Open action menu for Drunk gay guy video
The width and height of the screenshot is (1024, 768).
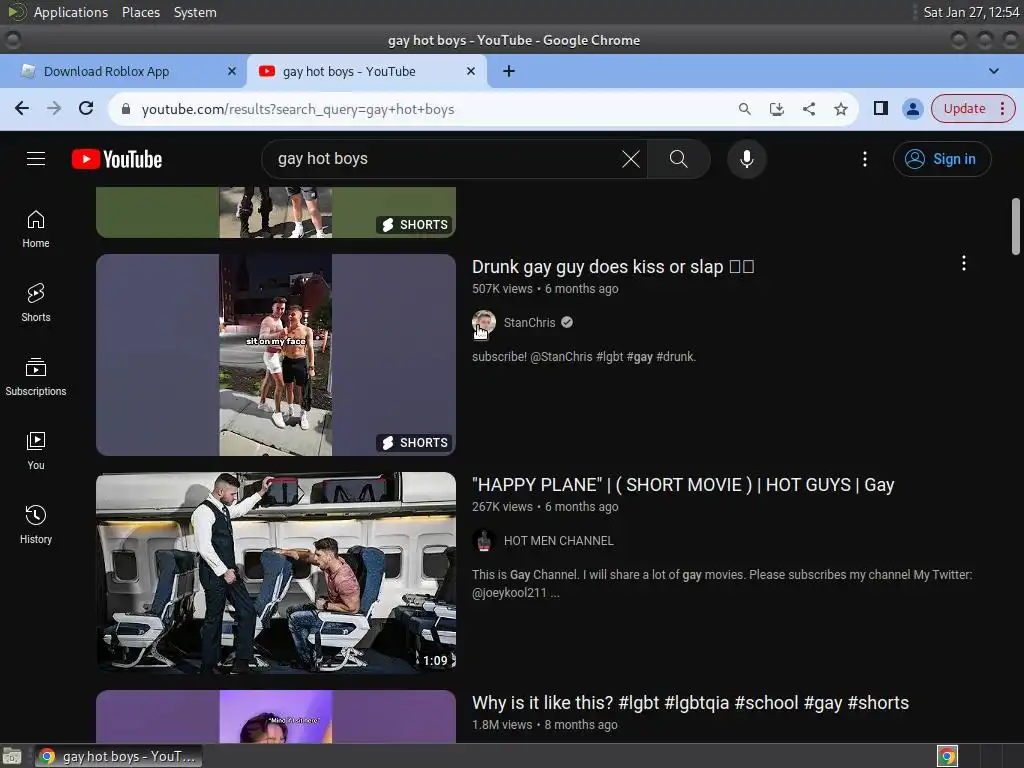point(964,263)
